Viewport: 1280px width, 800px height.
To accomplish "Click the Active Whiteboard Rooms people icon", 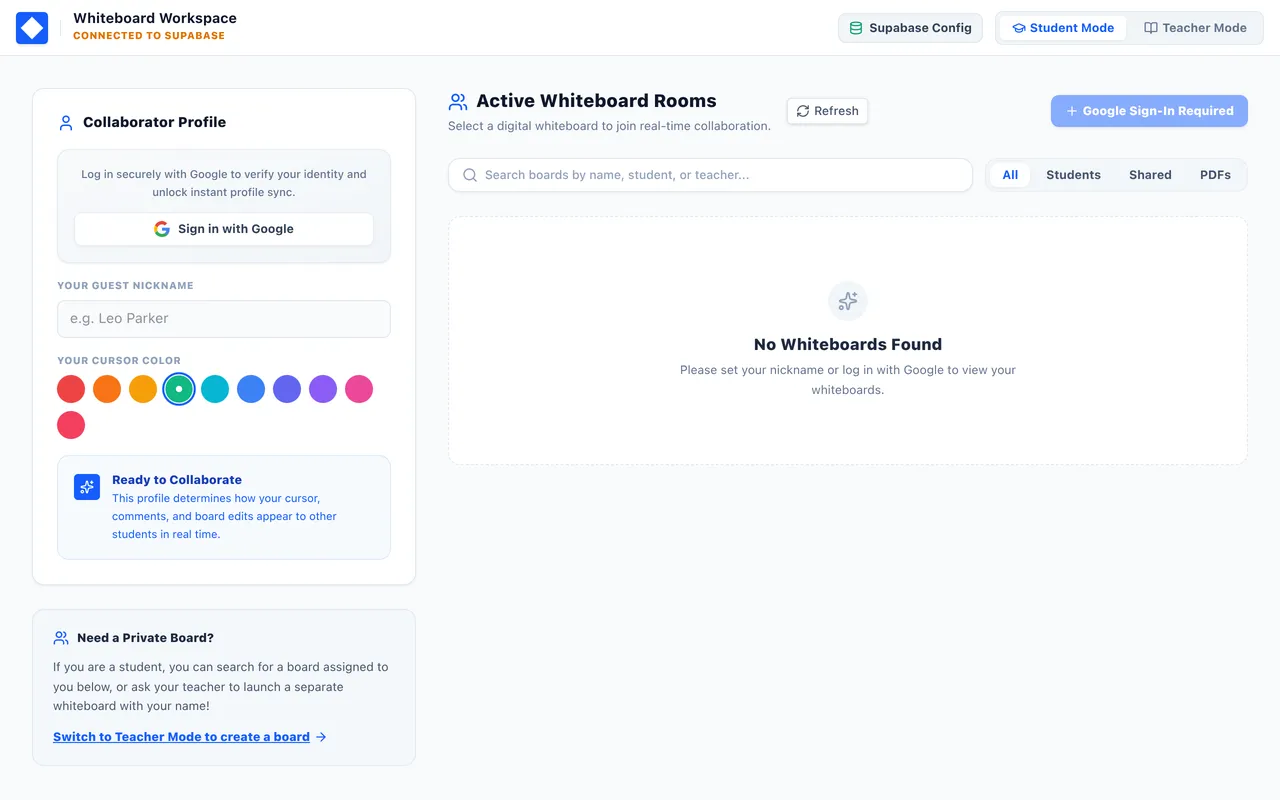I will tap(458, 101).
